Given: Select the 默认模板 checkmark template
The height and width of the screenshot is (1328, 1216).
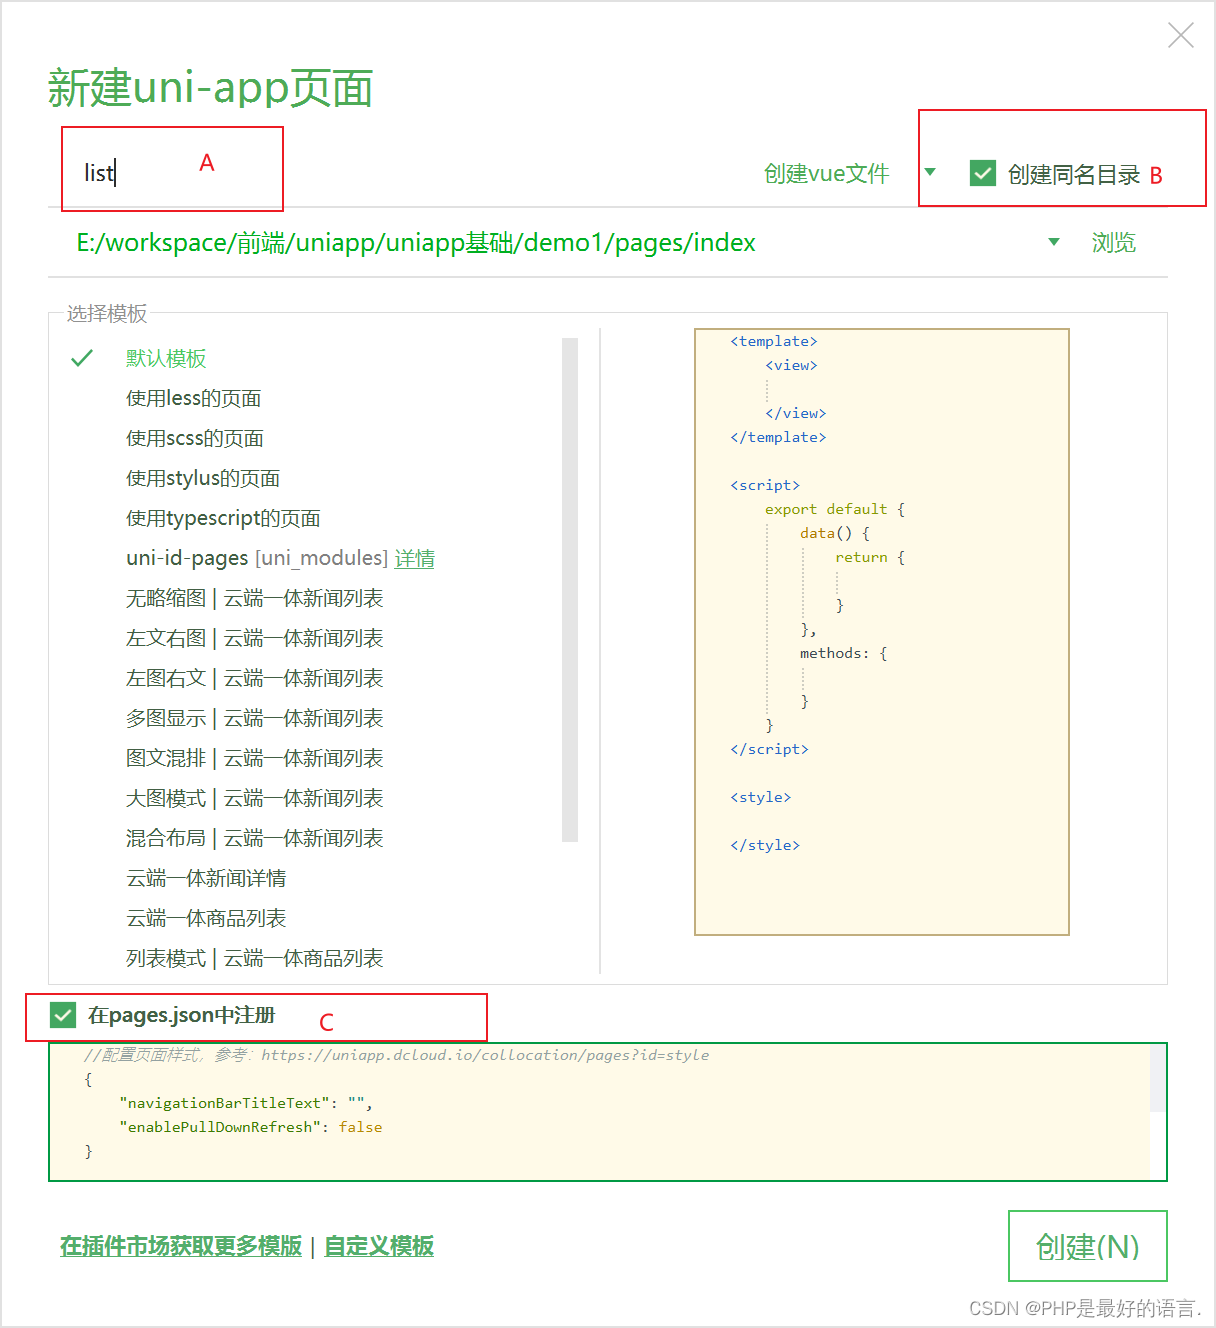Looking at the screenshot, I should [x=165, y=358].
